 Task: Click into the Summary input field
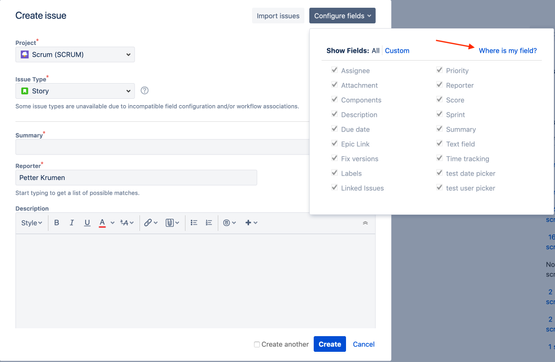pyautogui.click(x=162, y=147)
